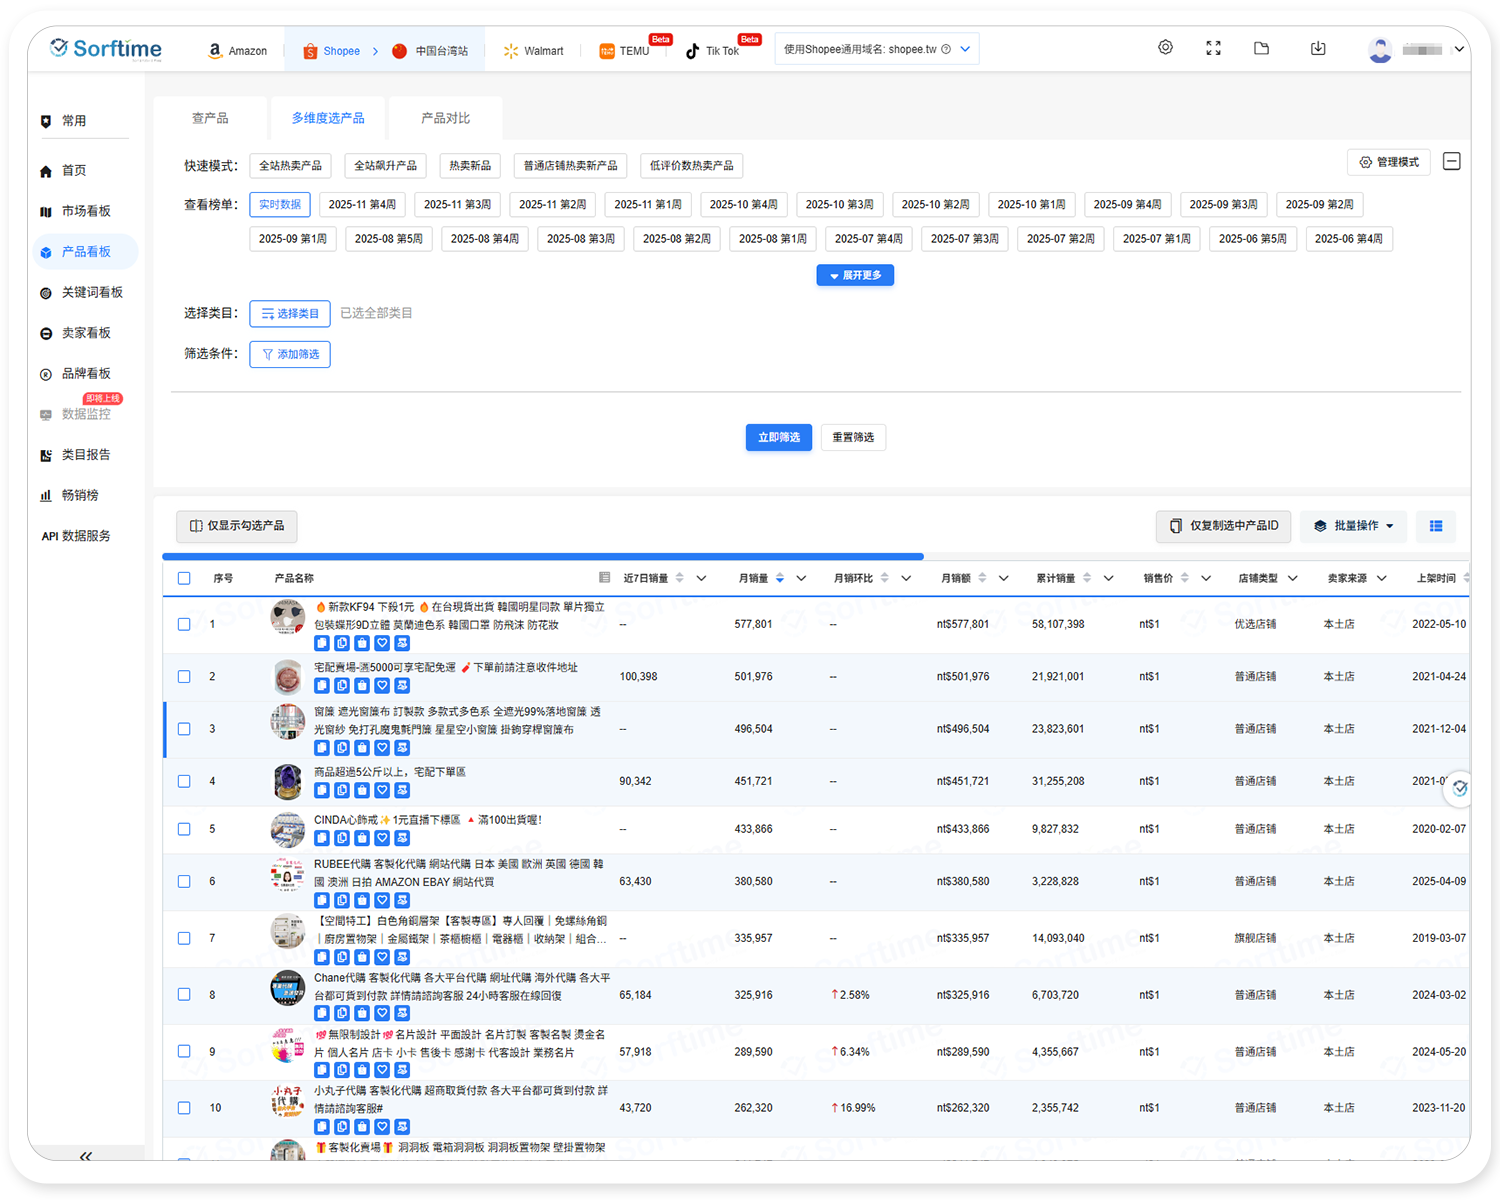Collapse sidebar with double-arrow icon
This screenshot has width=1500, height=1200.
(86, 1156)
